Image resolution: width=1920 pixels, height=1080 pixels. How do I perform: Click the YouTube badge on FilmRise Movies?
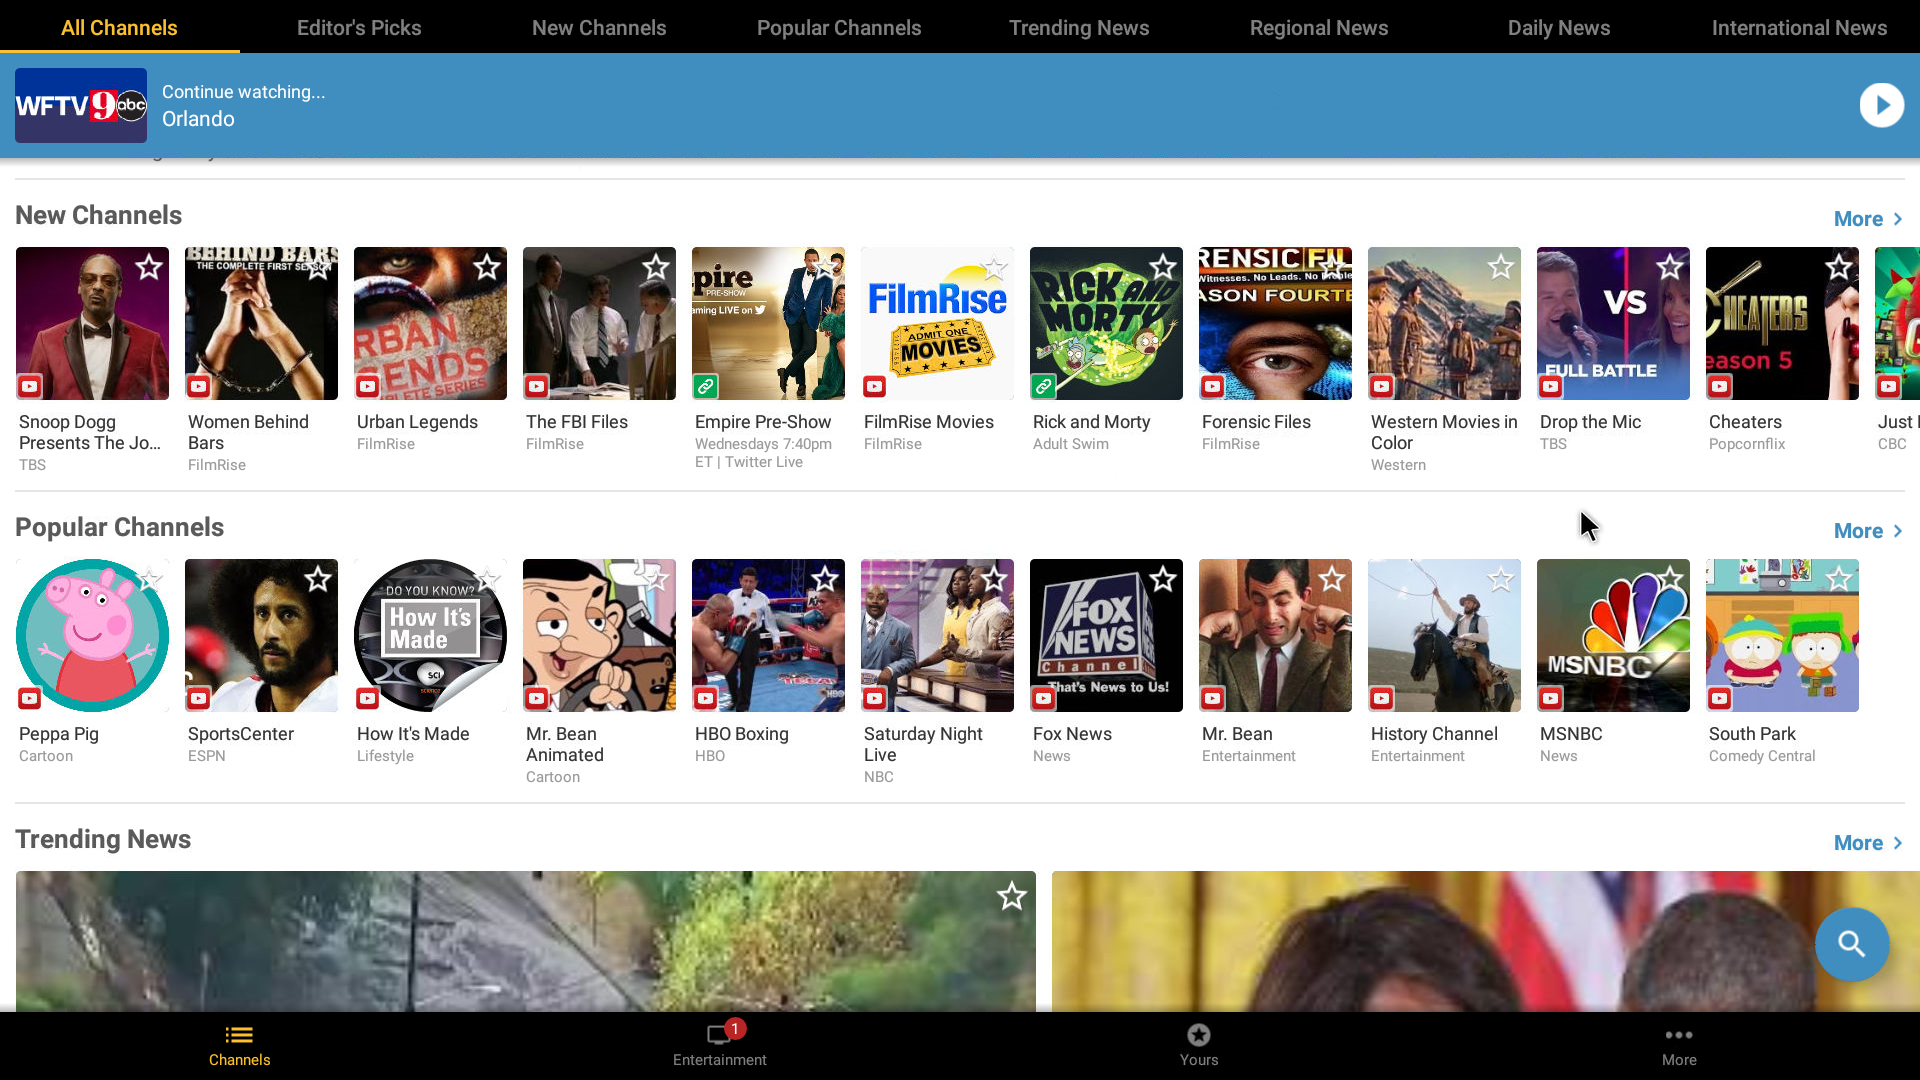tap(875, 386)
